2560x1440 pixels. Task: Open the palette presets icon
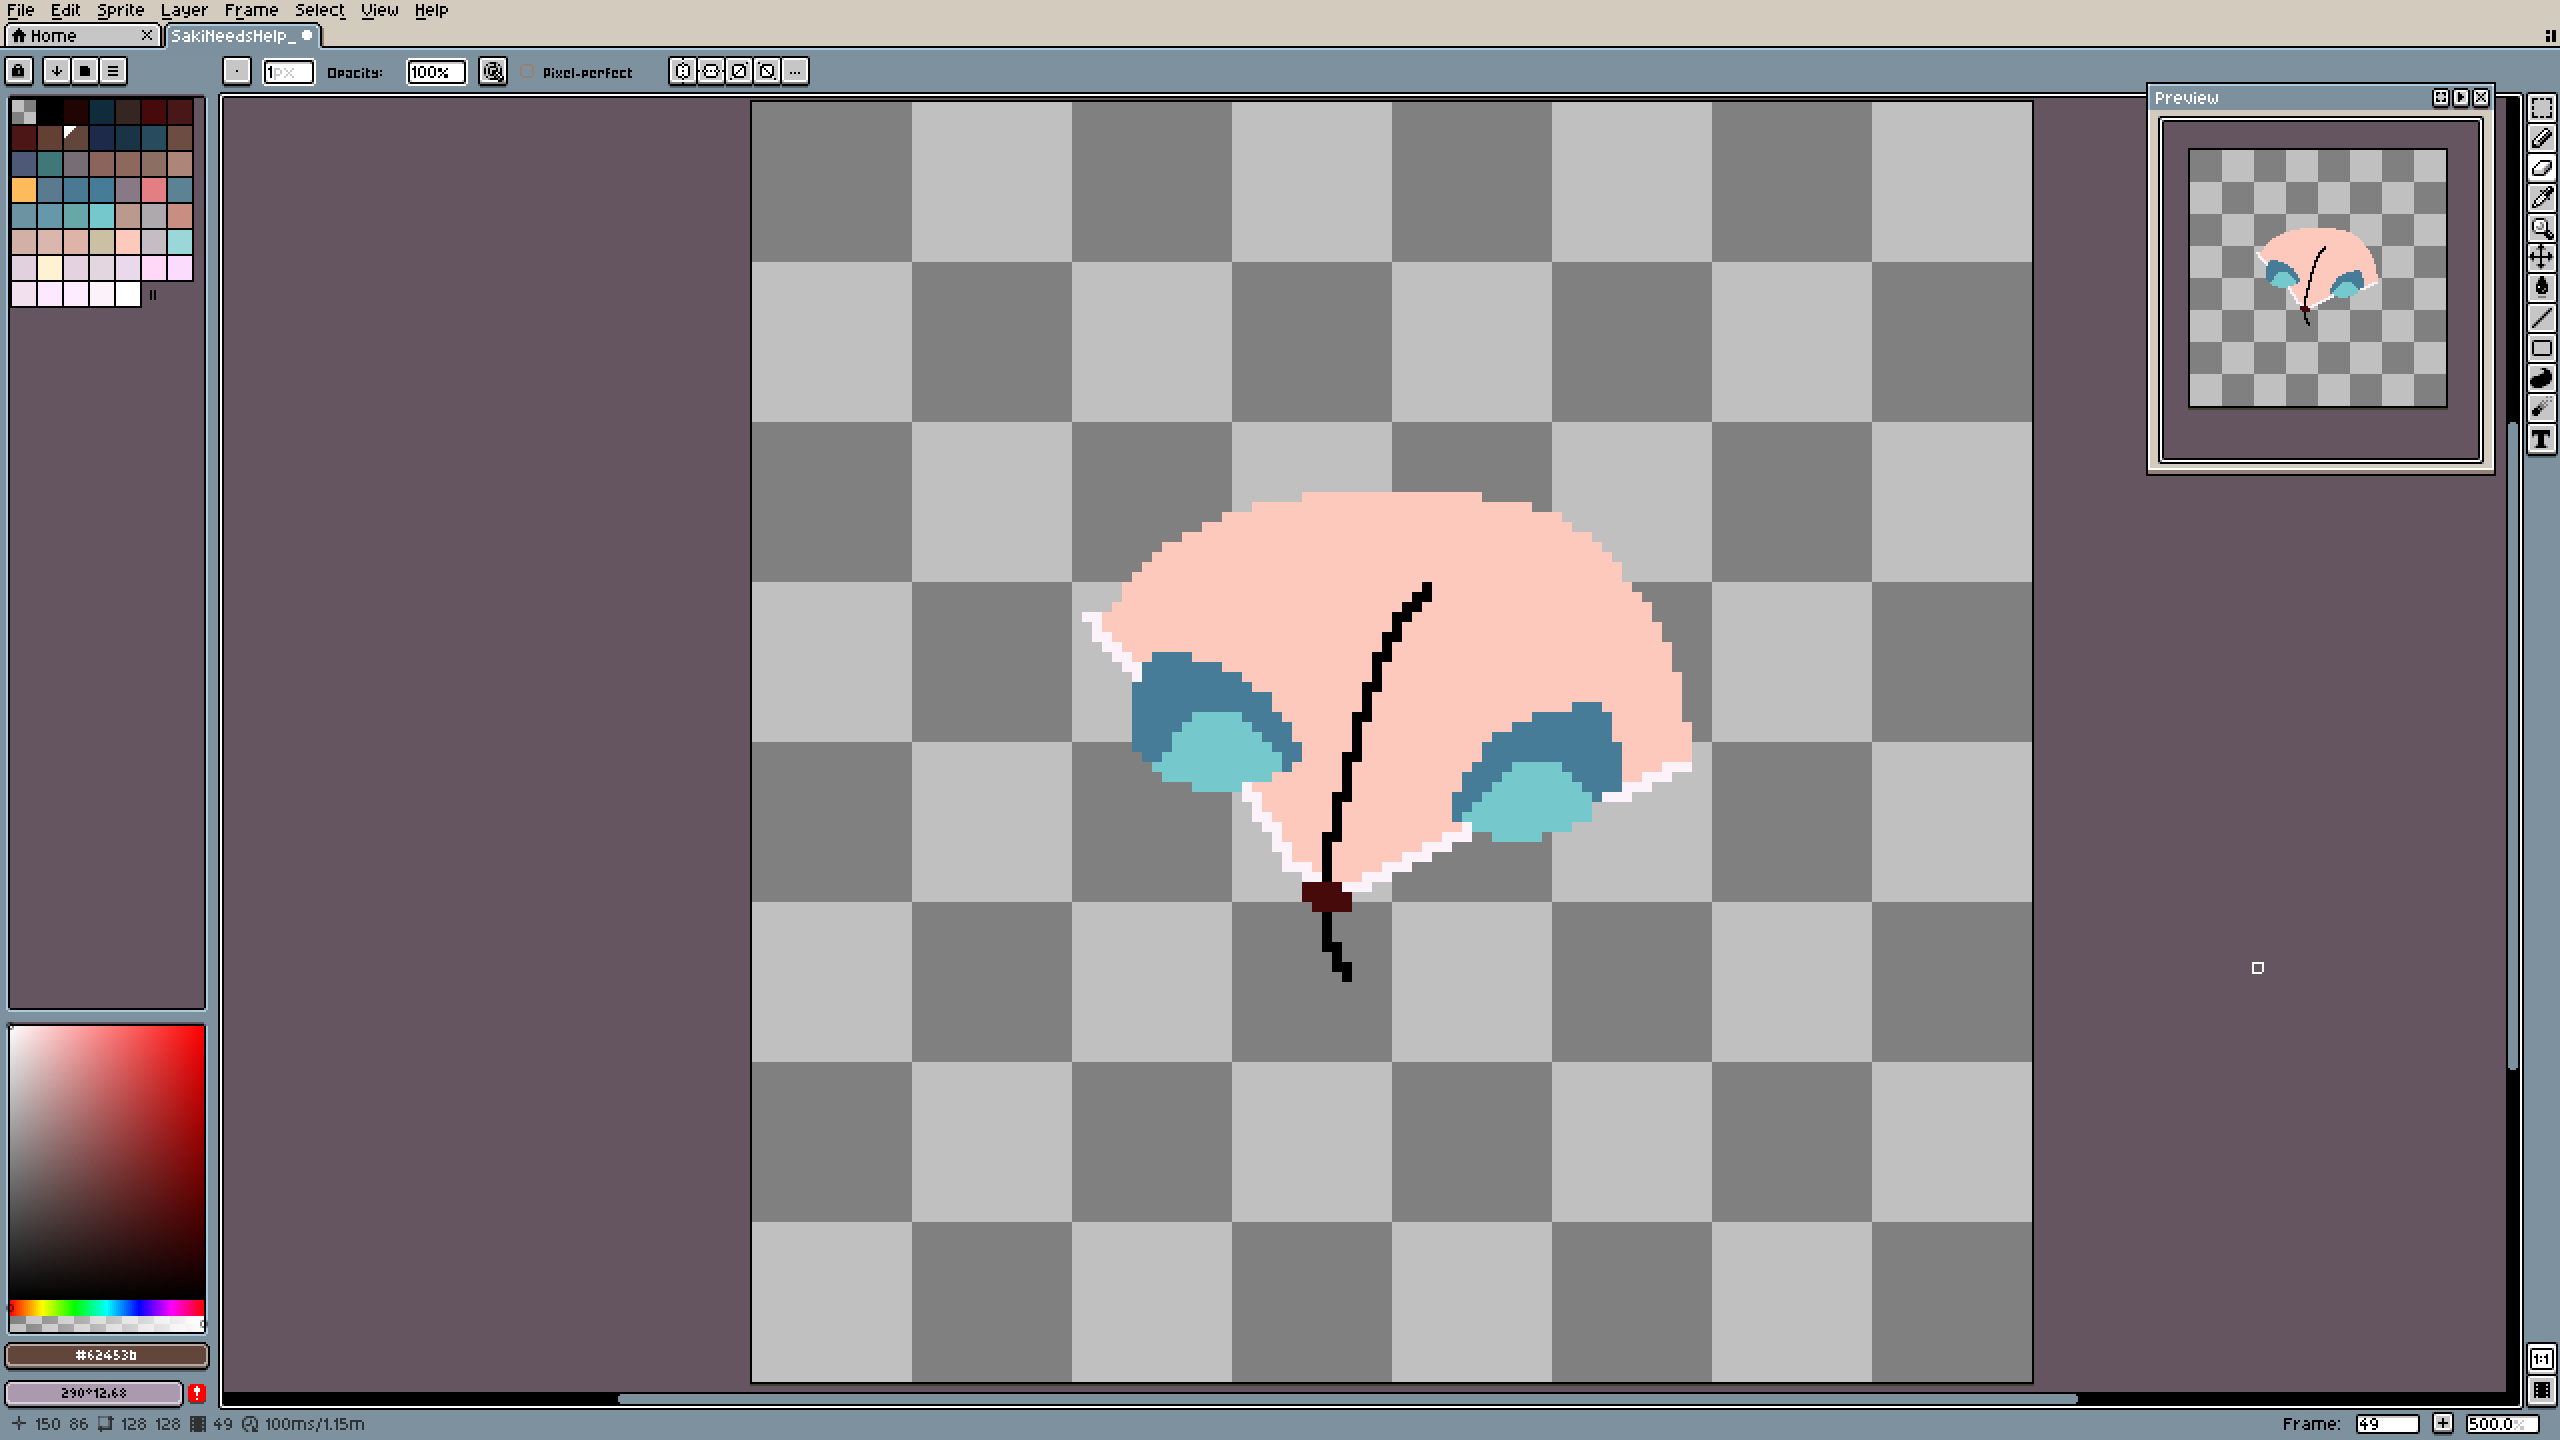pos(85,71)
